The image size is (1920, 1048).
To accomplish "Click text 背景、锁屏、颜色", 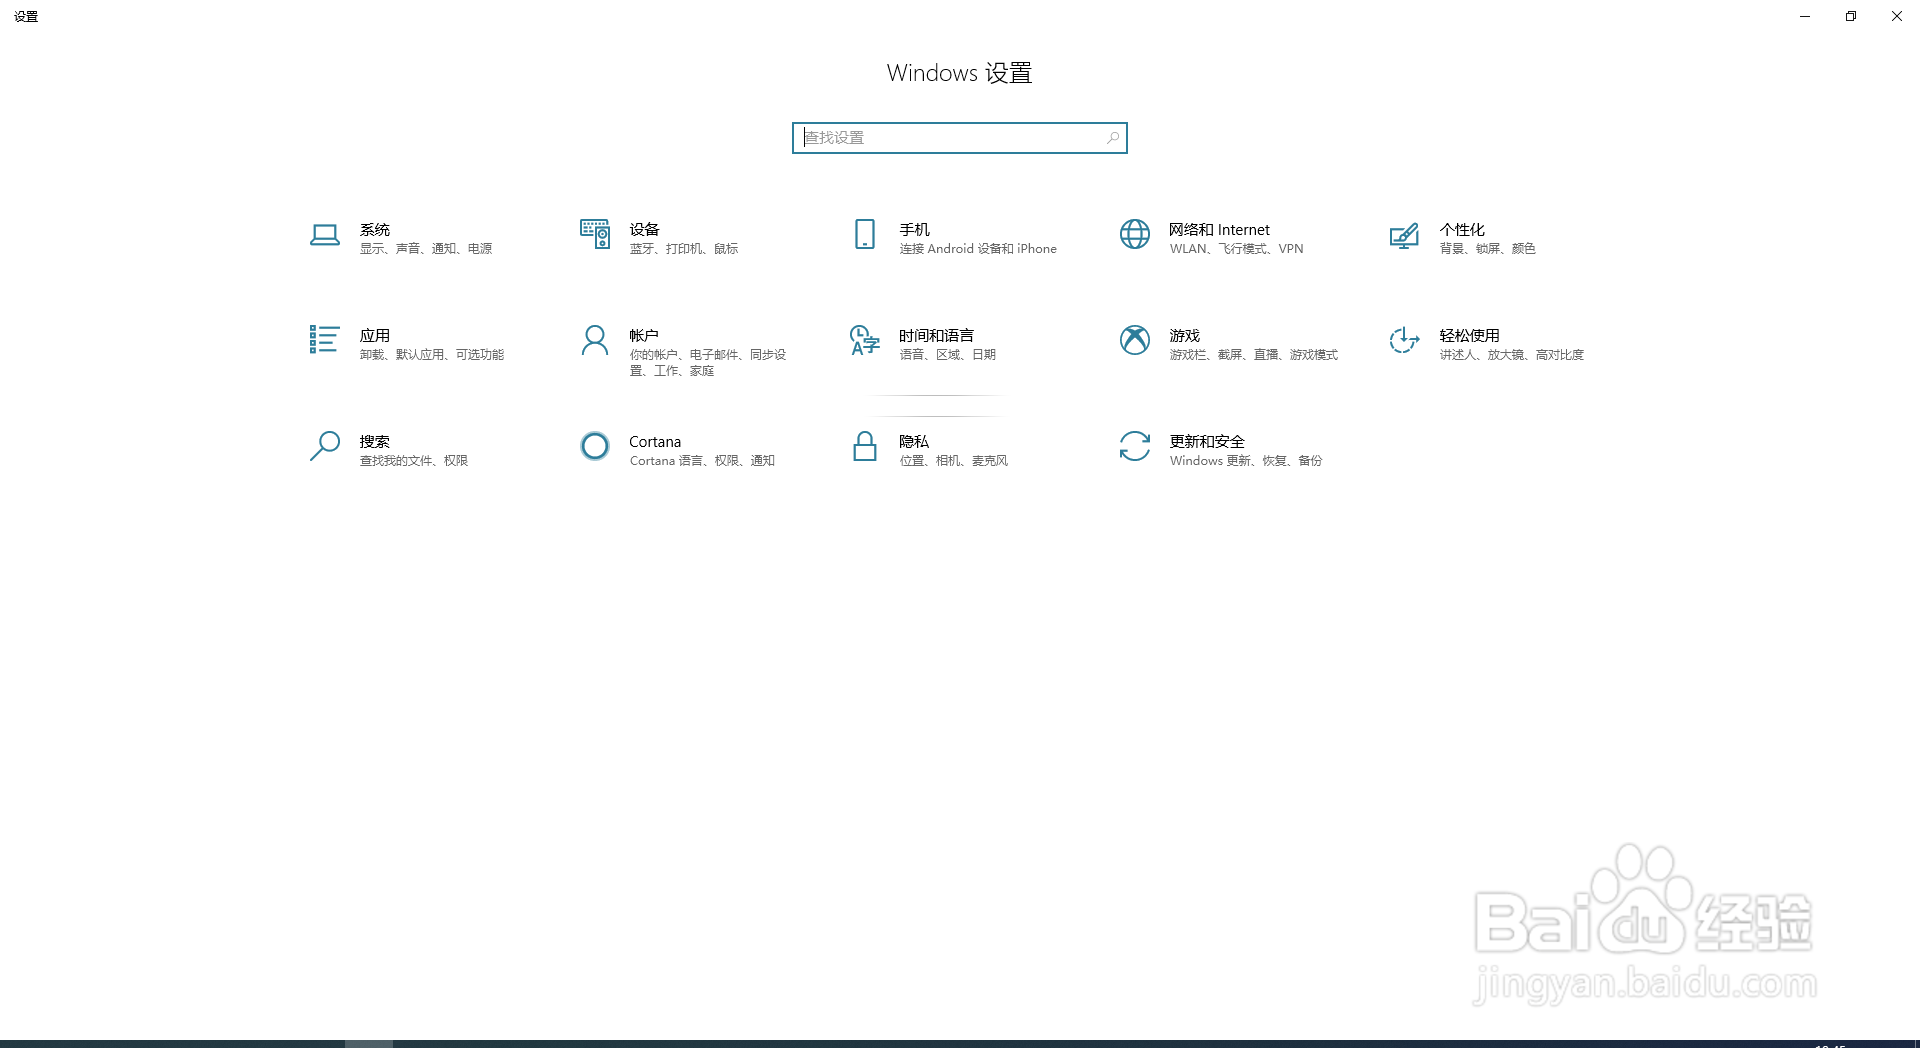I will click(1488, 249).
